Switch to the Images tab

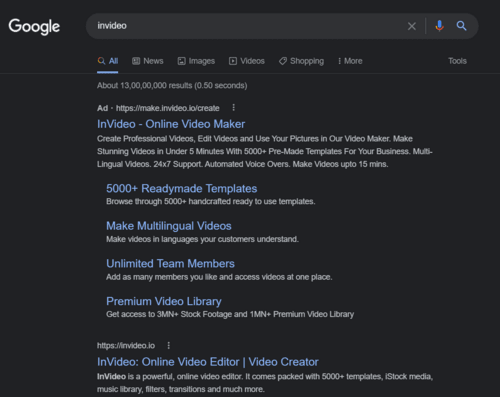(196, 61)
